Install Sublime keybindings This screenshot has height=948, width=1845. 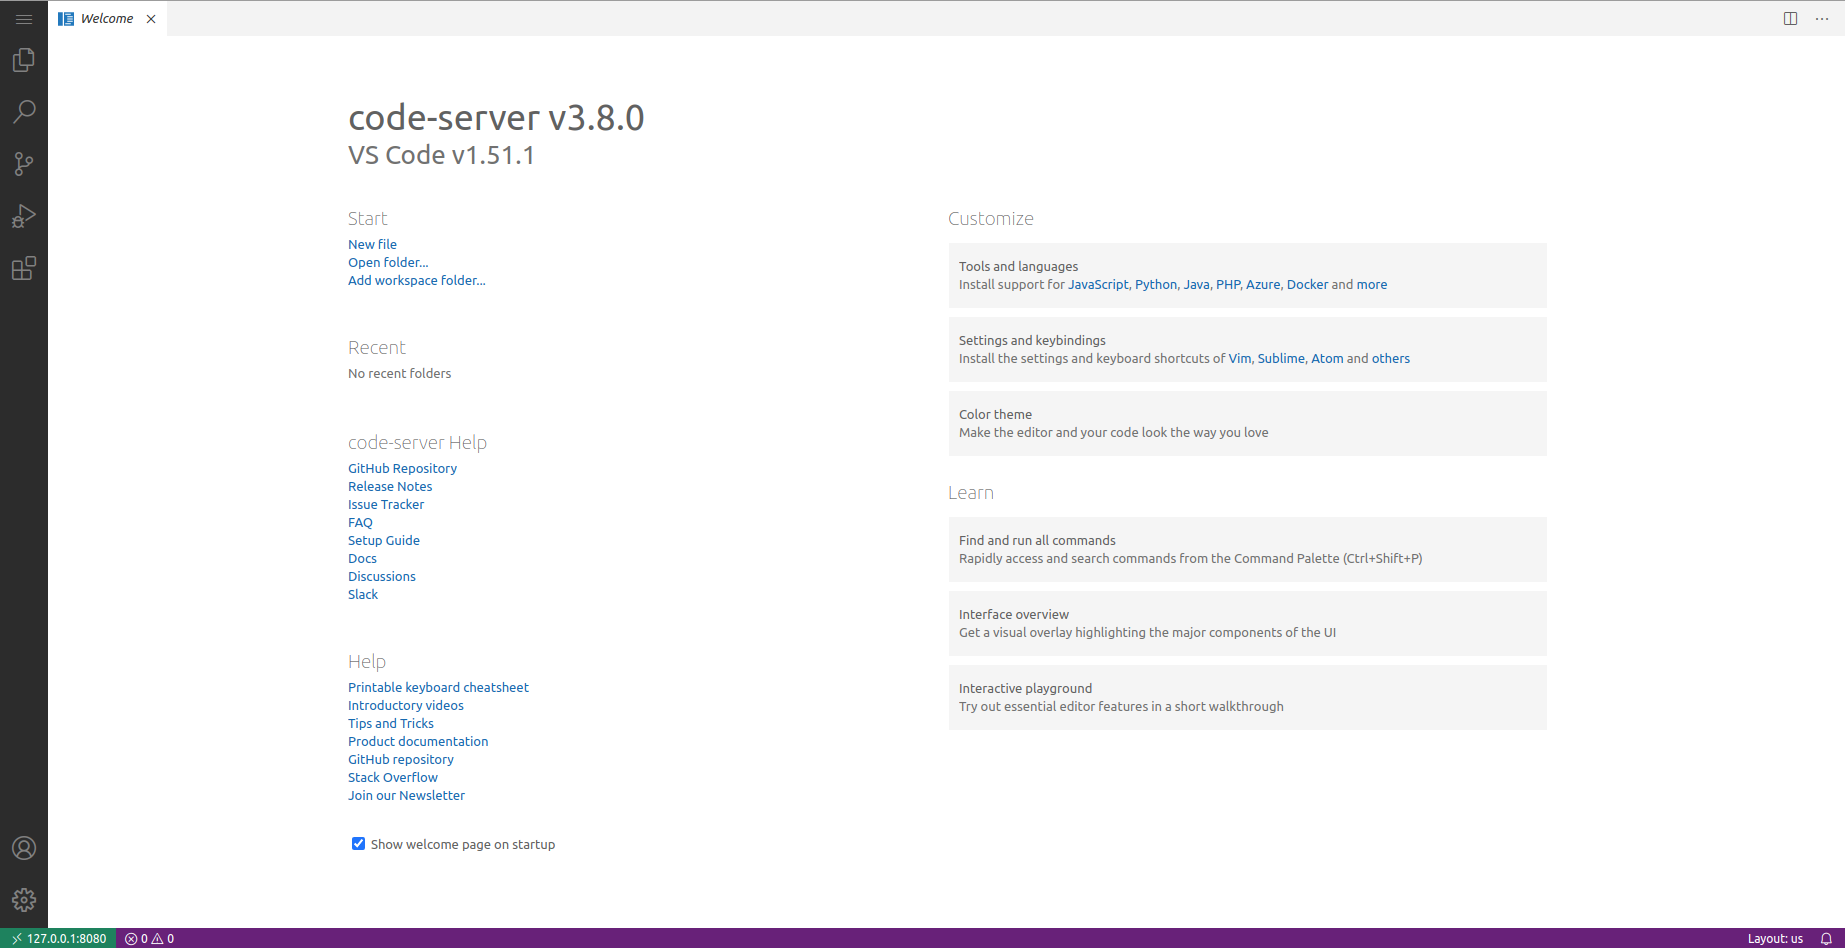tap(1281, 358)
